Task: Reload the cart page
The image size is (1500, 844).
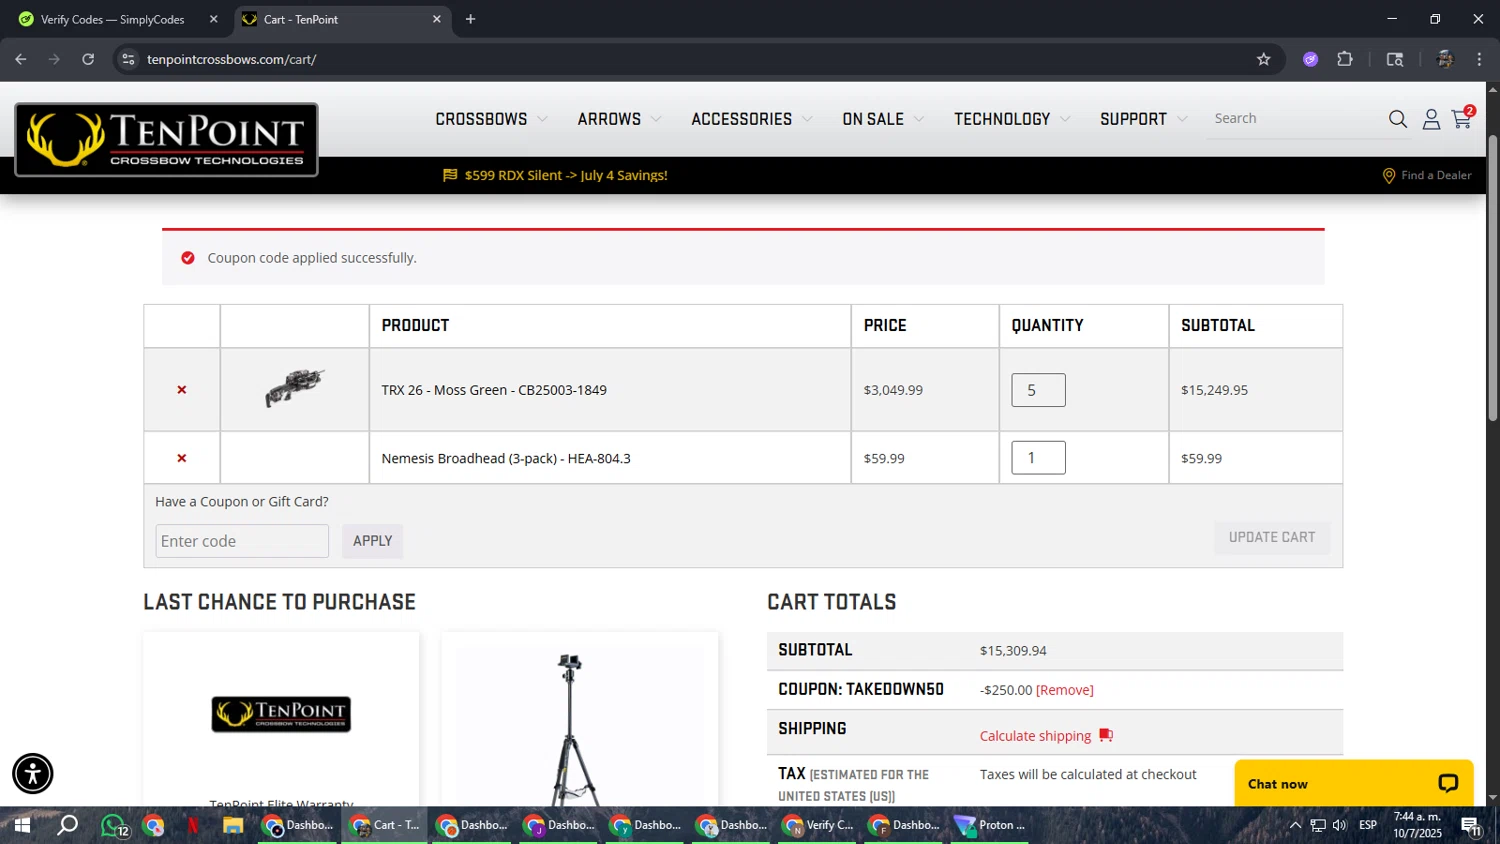Action: (x=88, y=59)
